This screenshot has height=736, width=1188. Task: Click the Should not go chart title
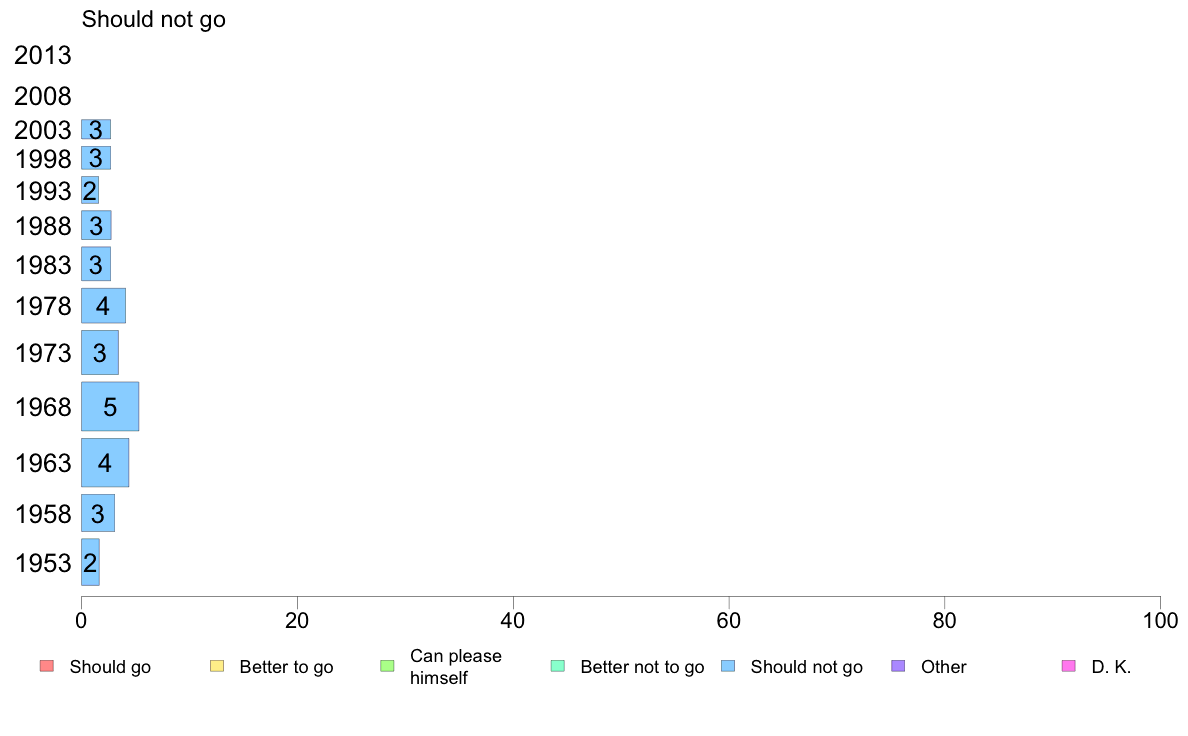pyautogui.click(x=154, y=19)
